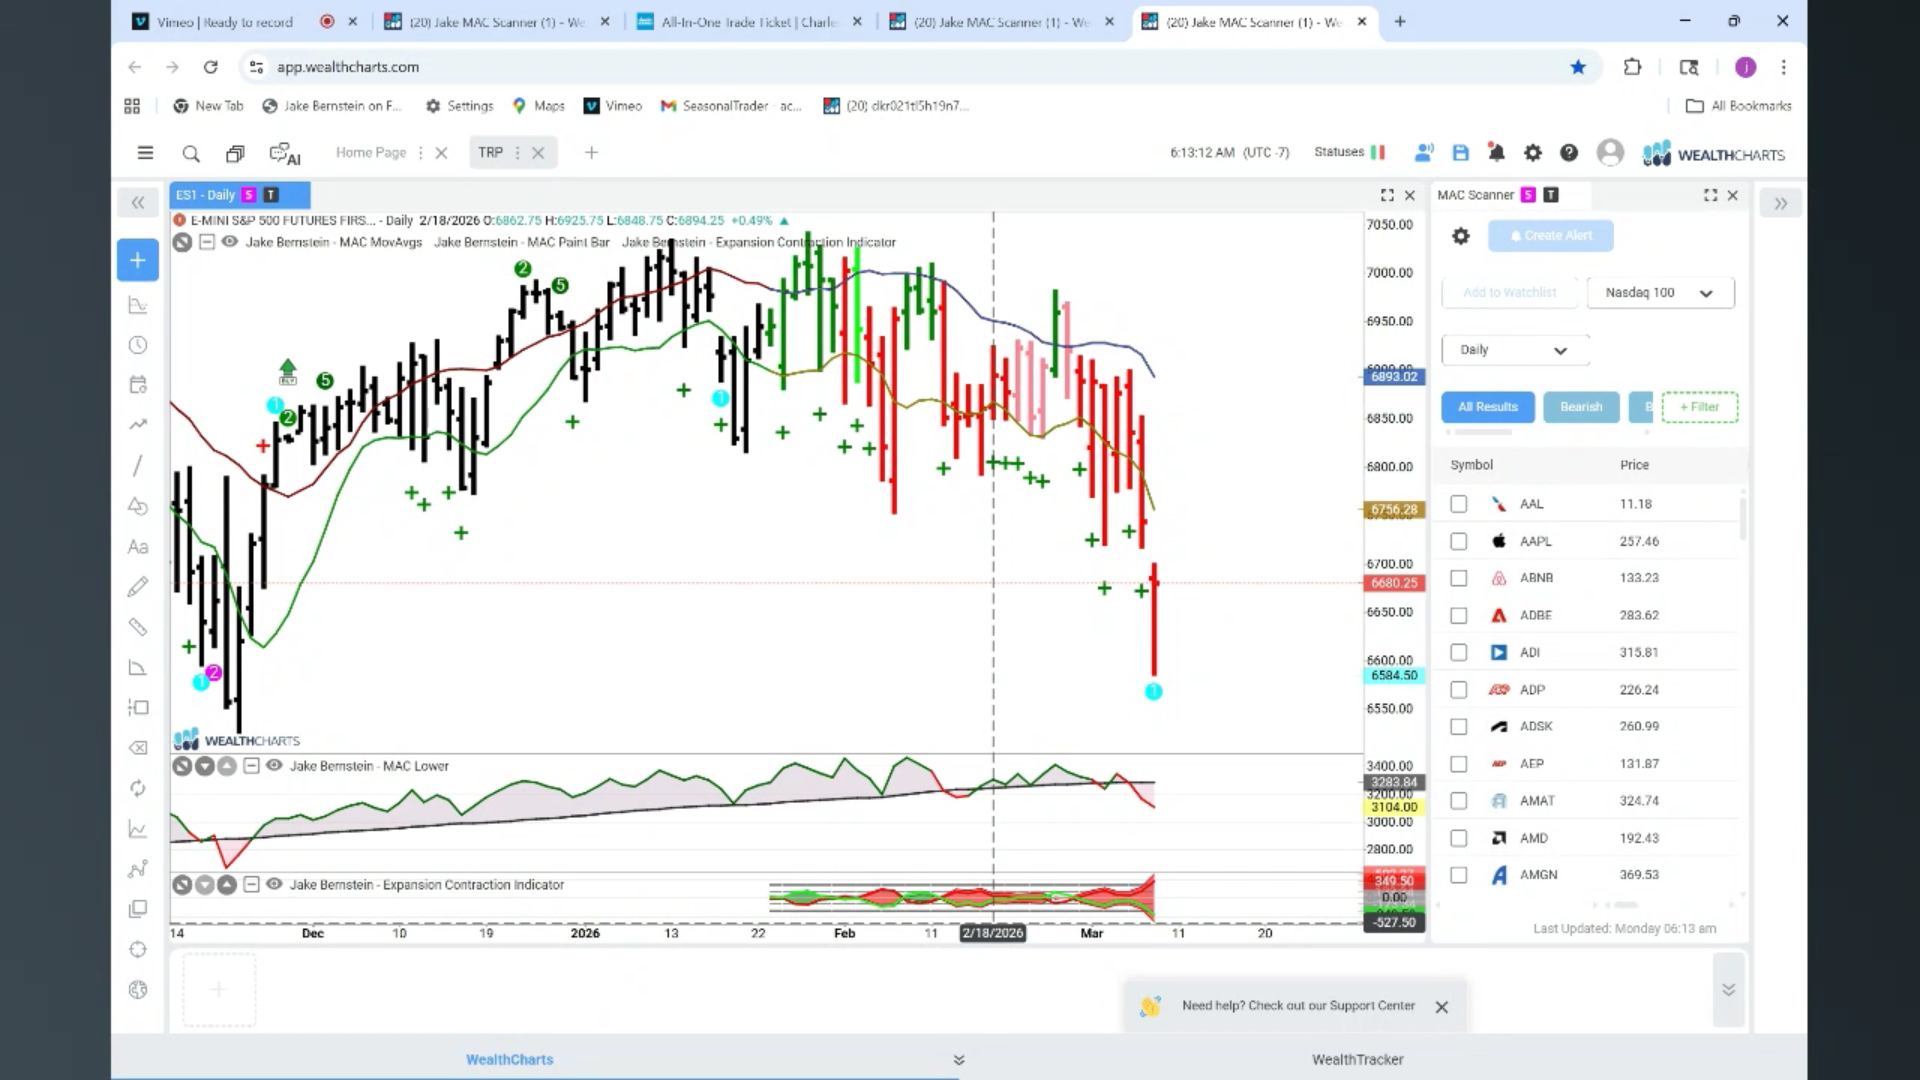This screenshot has width=1920, height=1080.
Task: Open the hamburger main menu
Action: click(145, 153)
